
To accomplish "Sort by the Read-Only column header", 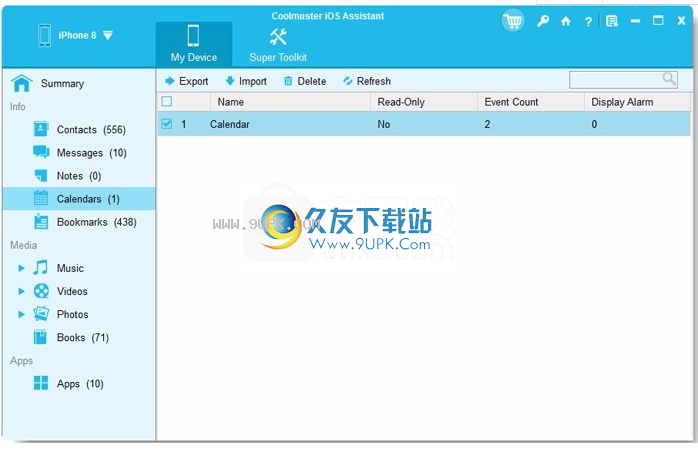I will [x=424, y=102].
